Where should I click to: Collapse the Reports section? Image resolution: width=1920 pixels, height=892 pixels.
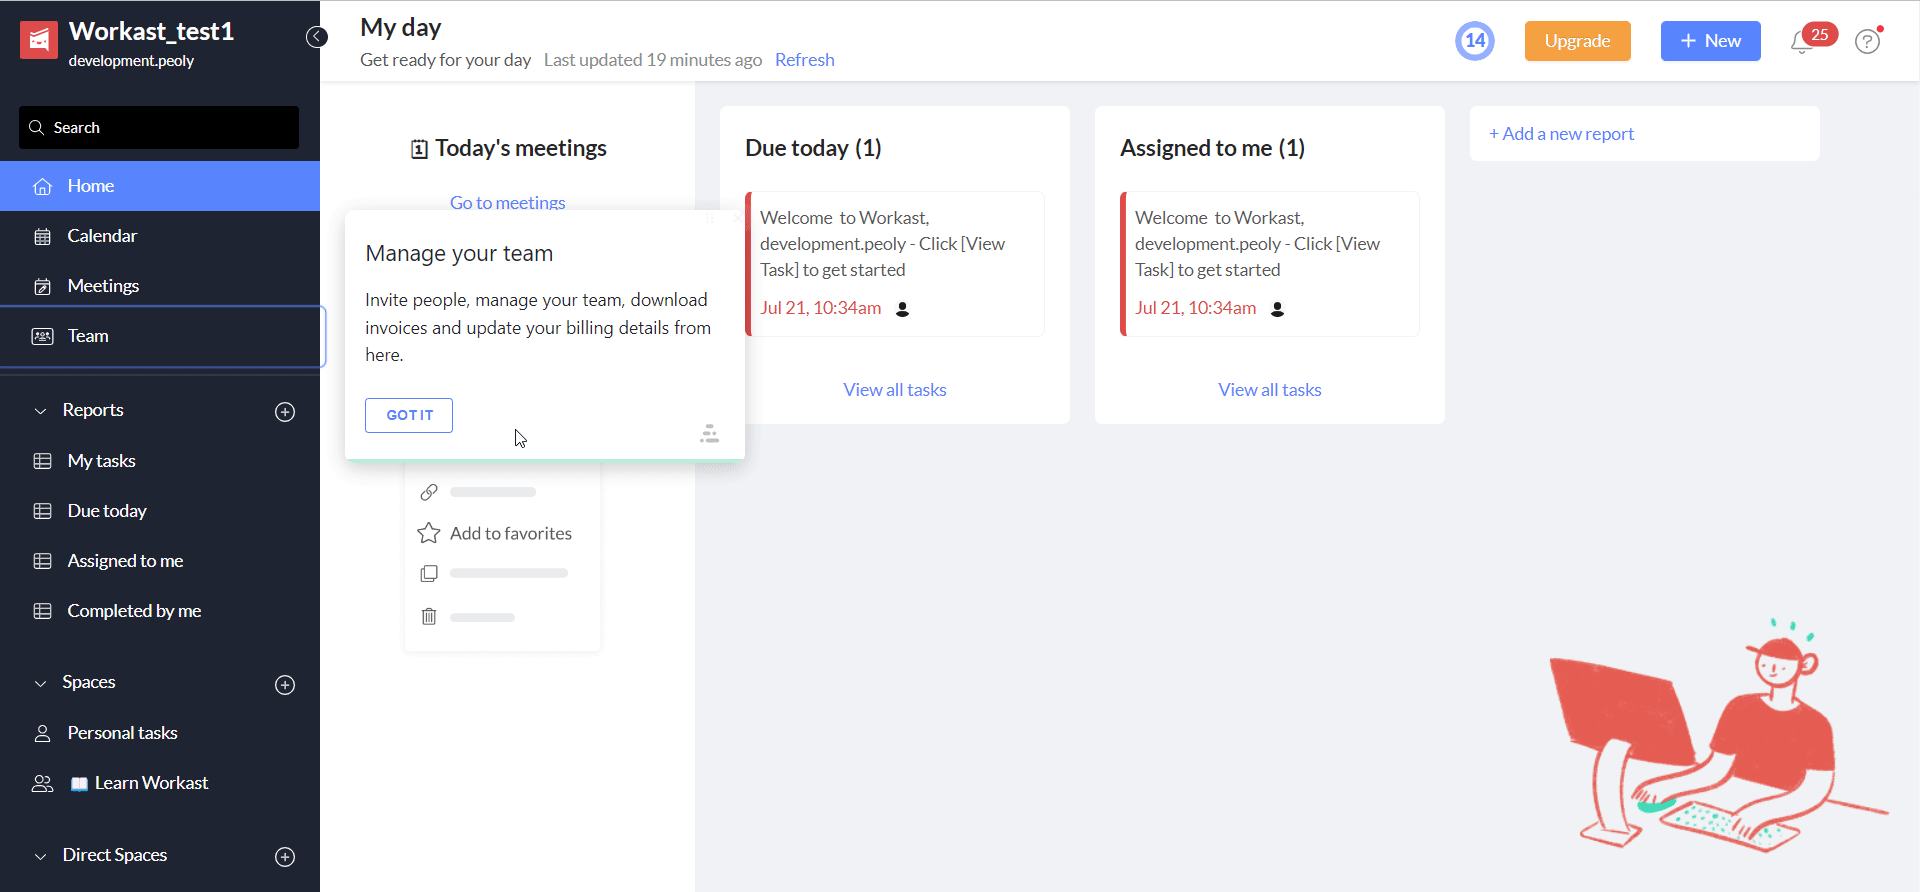41,411
